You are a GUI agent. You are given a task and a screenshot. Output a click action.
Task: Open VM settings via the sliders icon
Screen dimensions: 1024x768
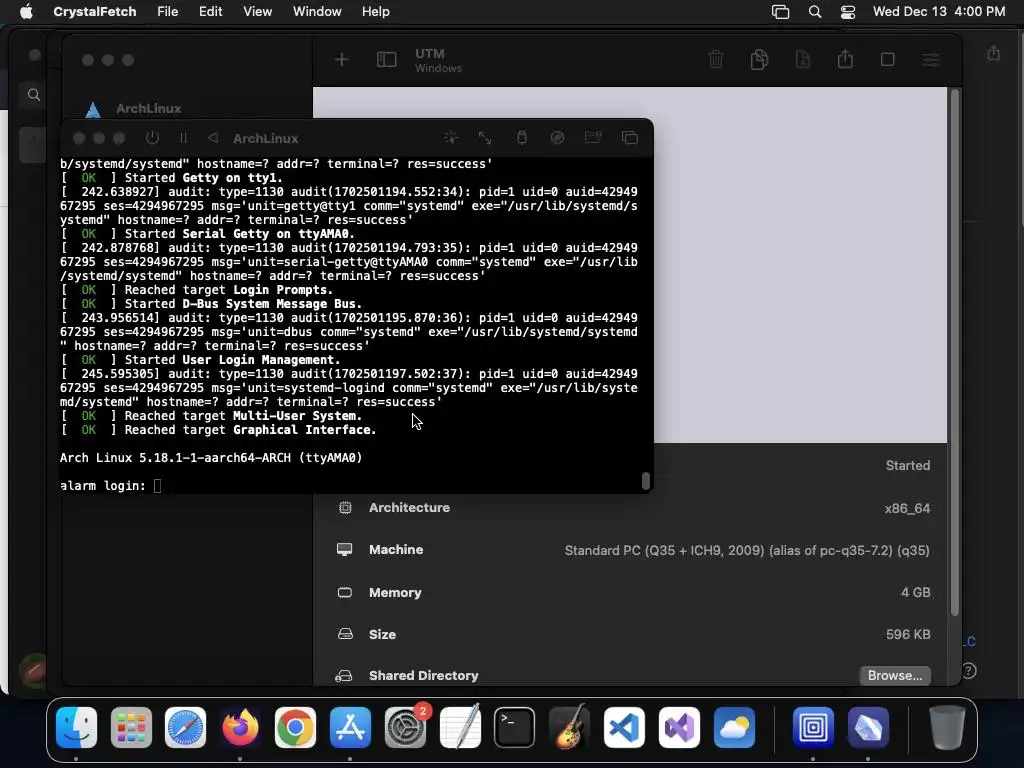tap(931, 60)
